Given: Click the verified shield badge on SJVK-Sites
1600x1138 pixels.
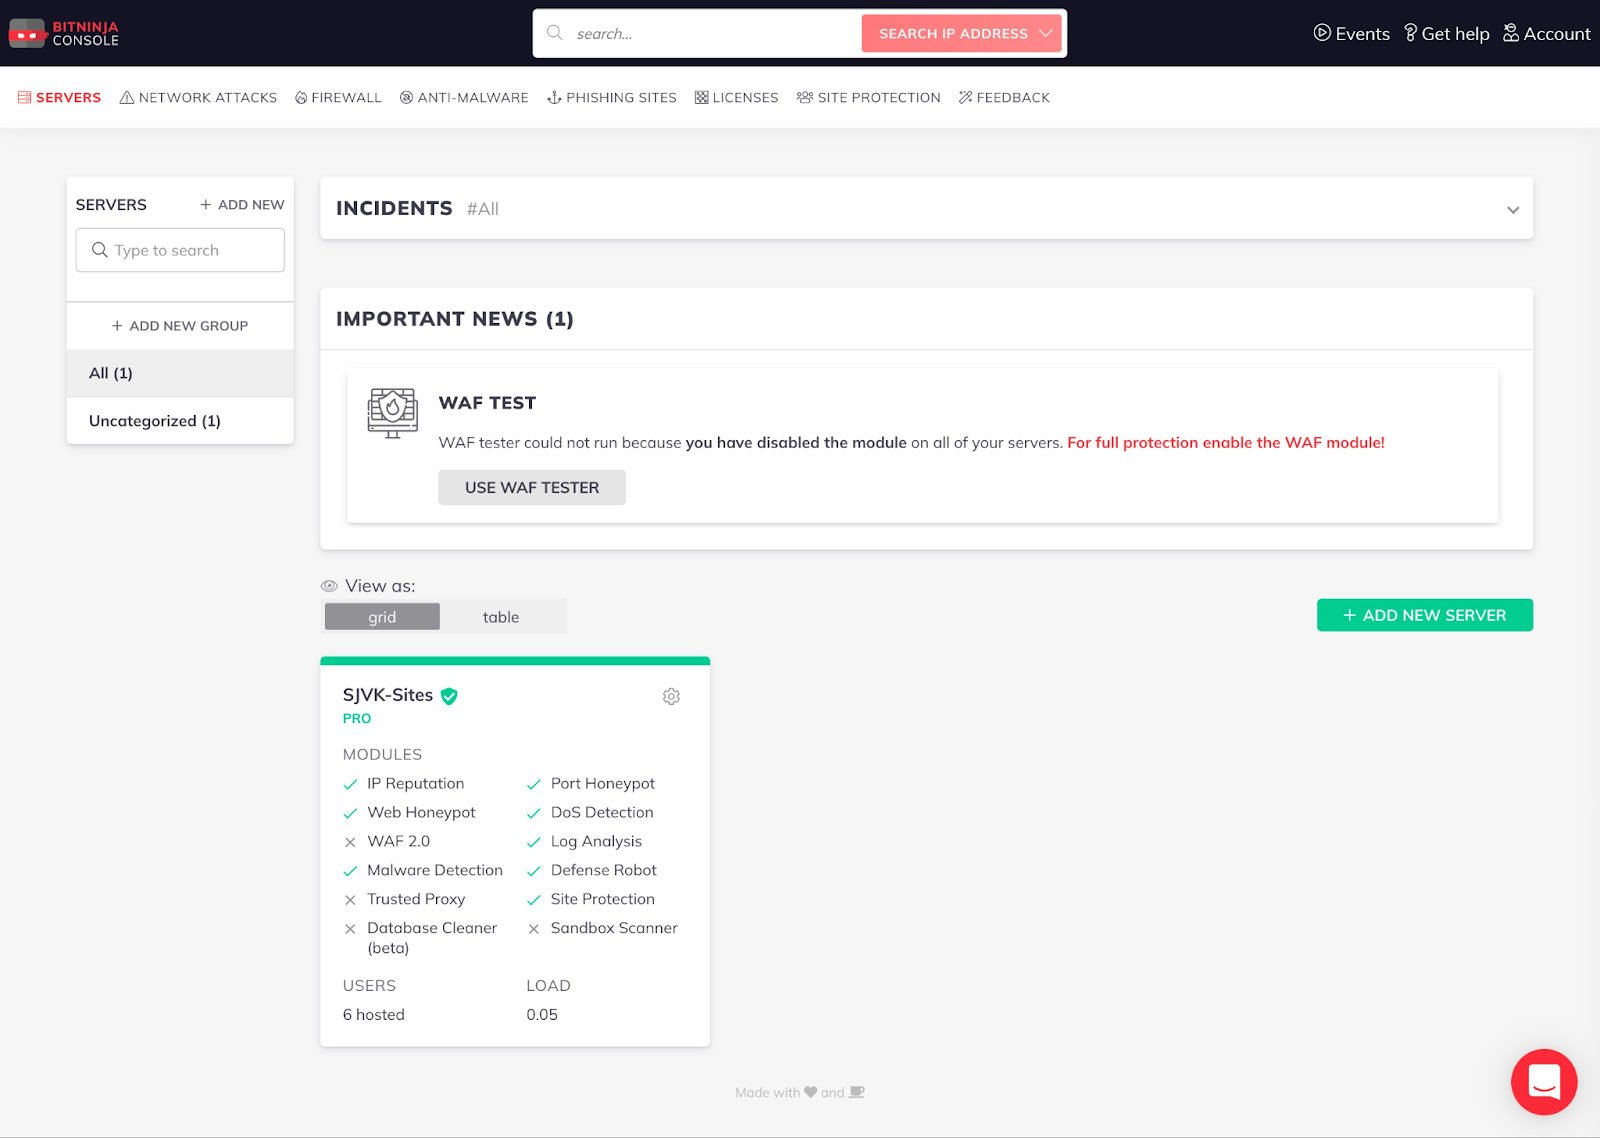Looking at the screenshot, I should coord(449,696).
